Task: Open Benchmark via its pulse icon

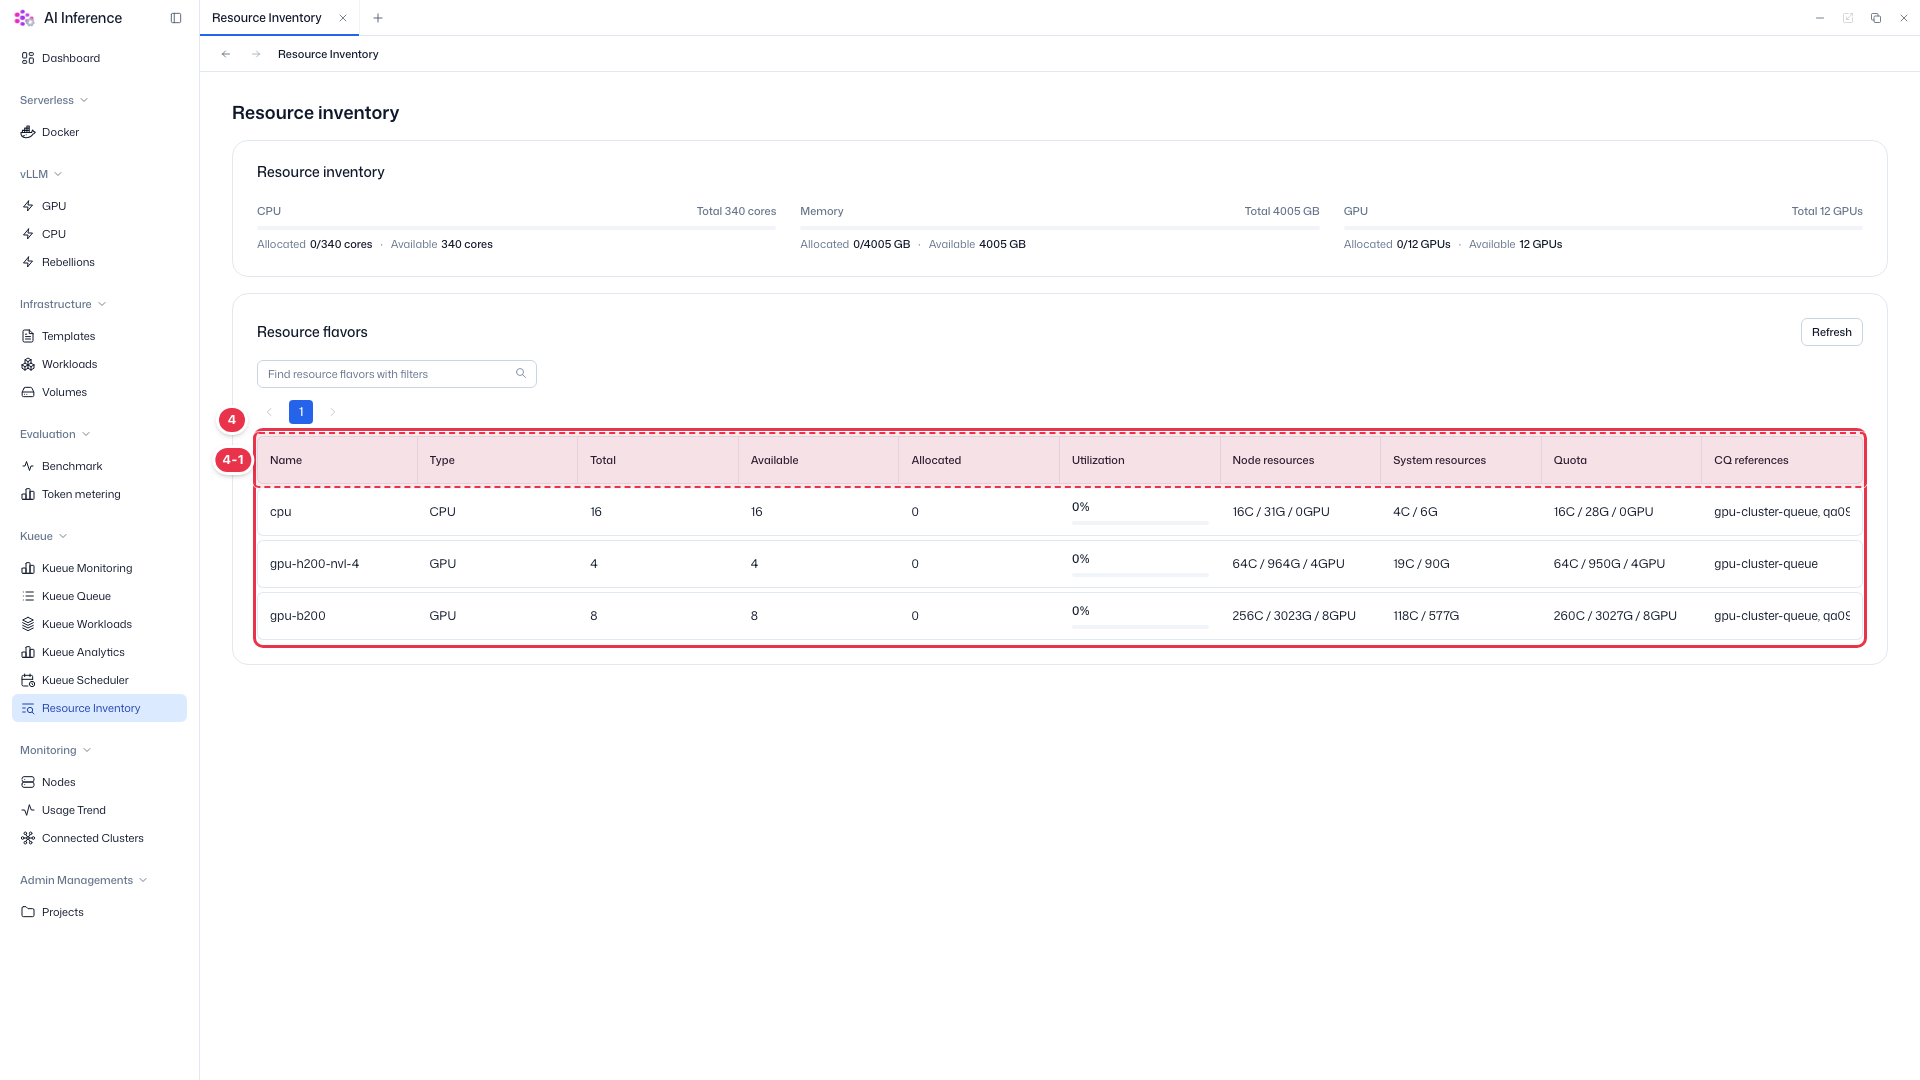Action: (x=28, y=466)
